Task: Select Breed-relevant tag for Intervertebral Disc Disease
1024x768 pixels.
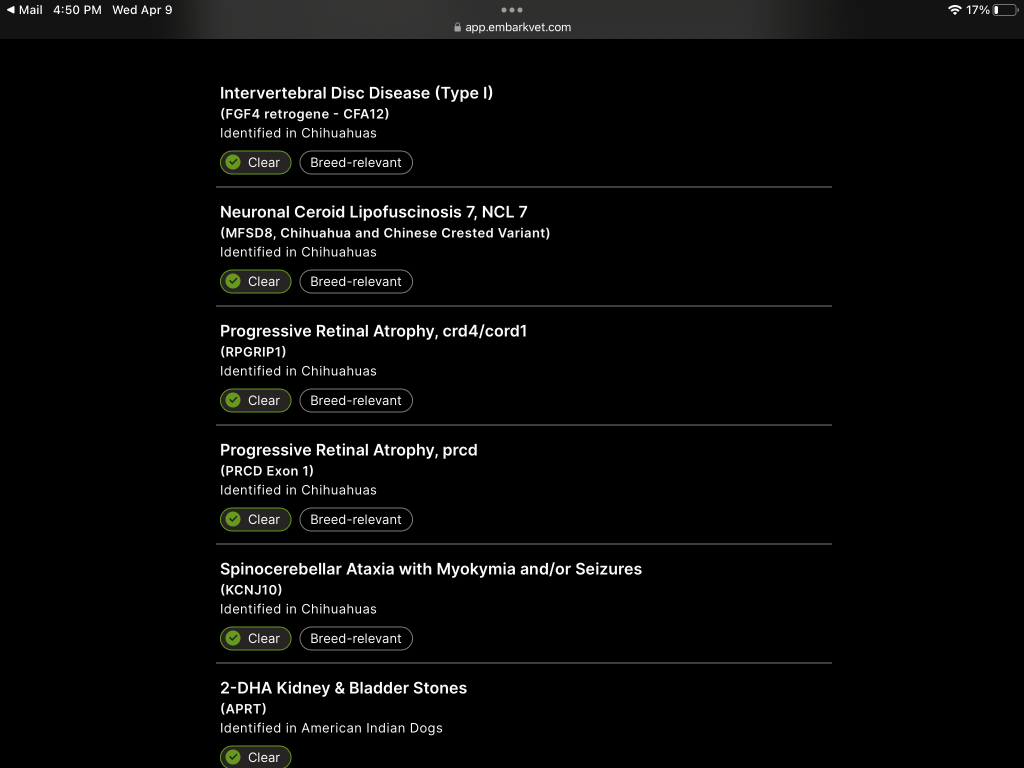Action: (x=356, y=162)
